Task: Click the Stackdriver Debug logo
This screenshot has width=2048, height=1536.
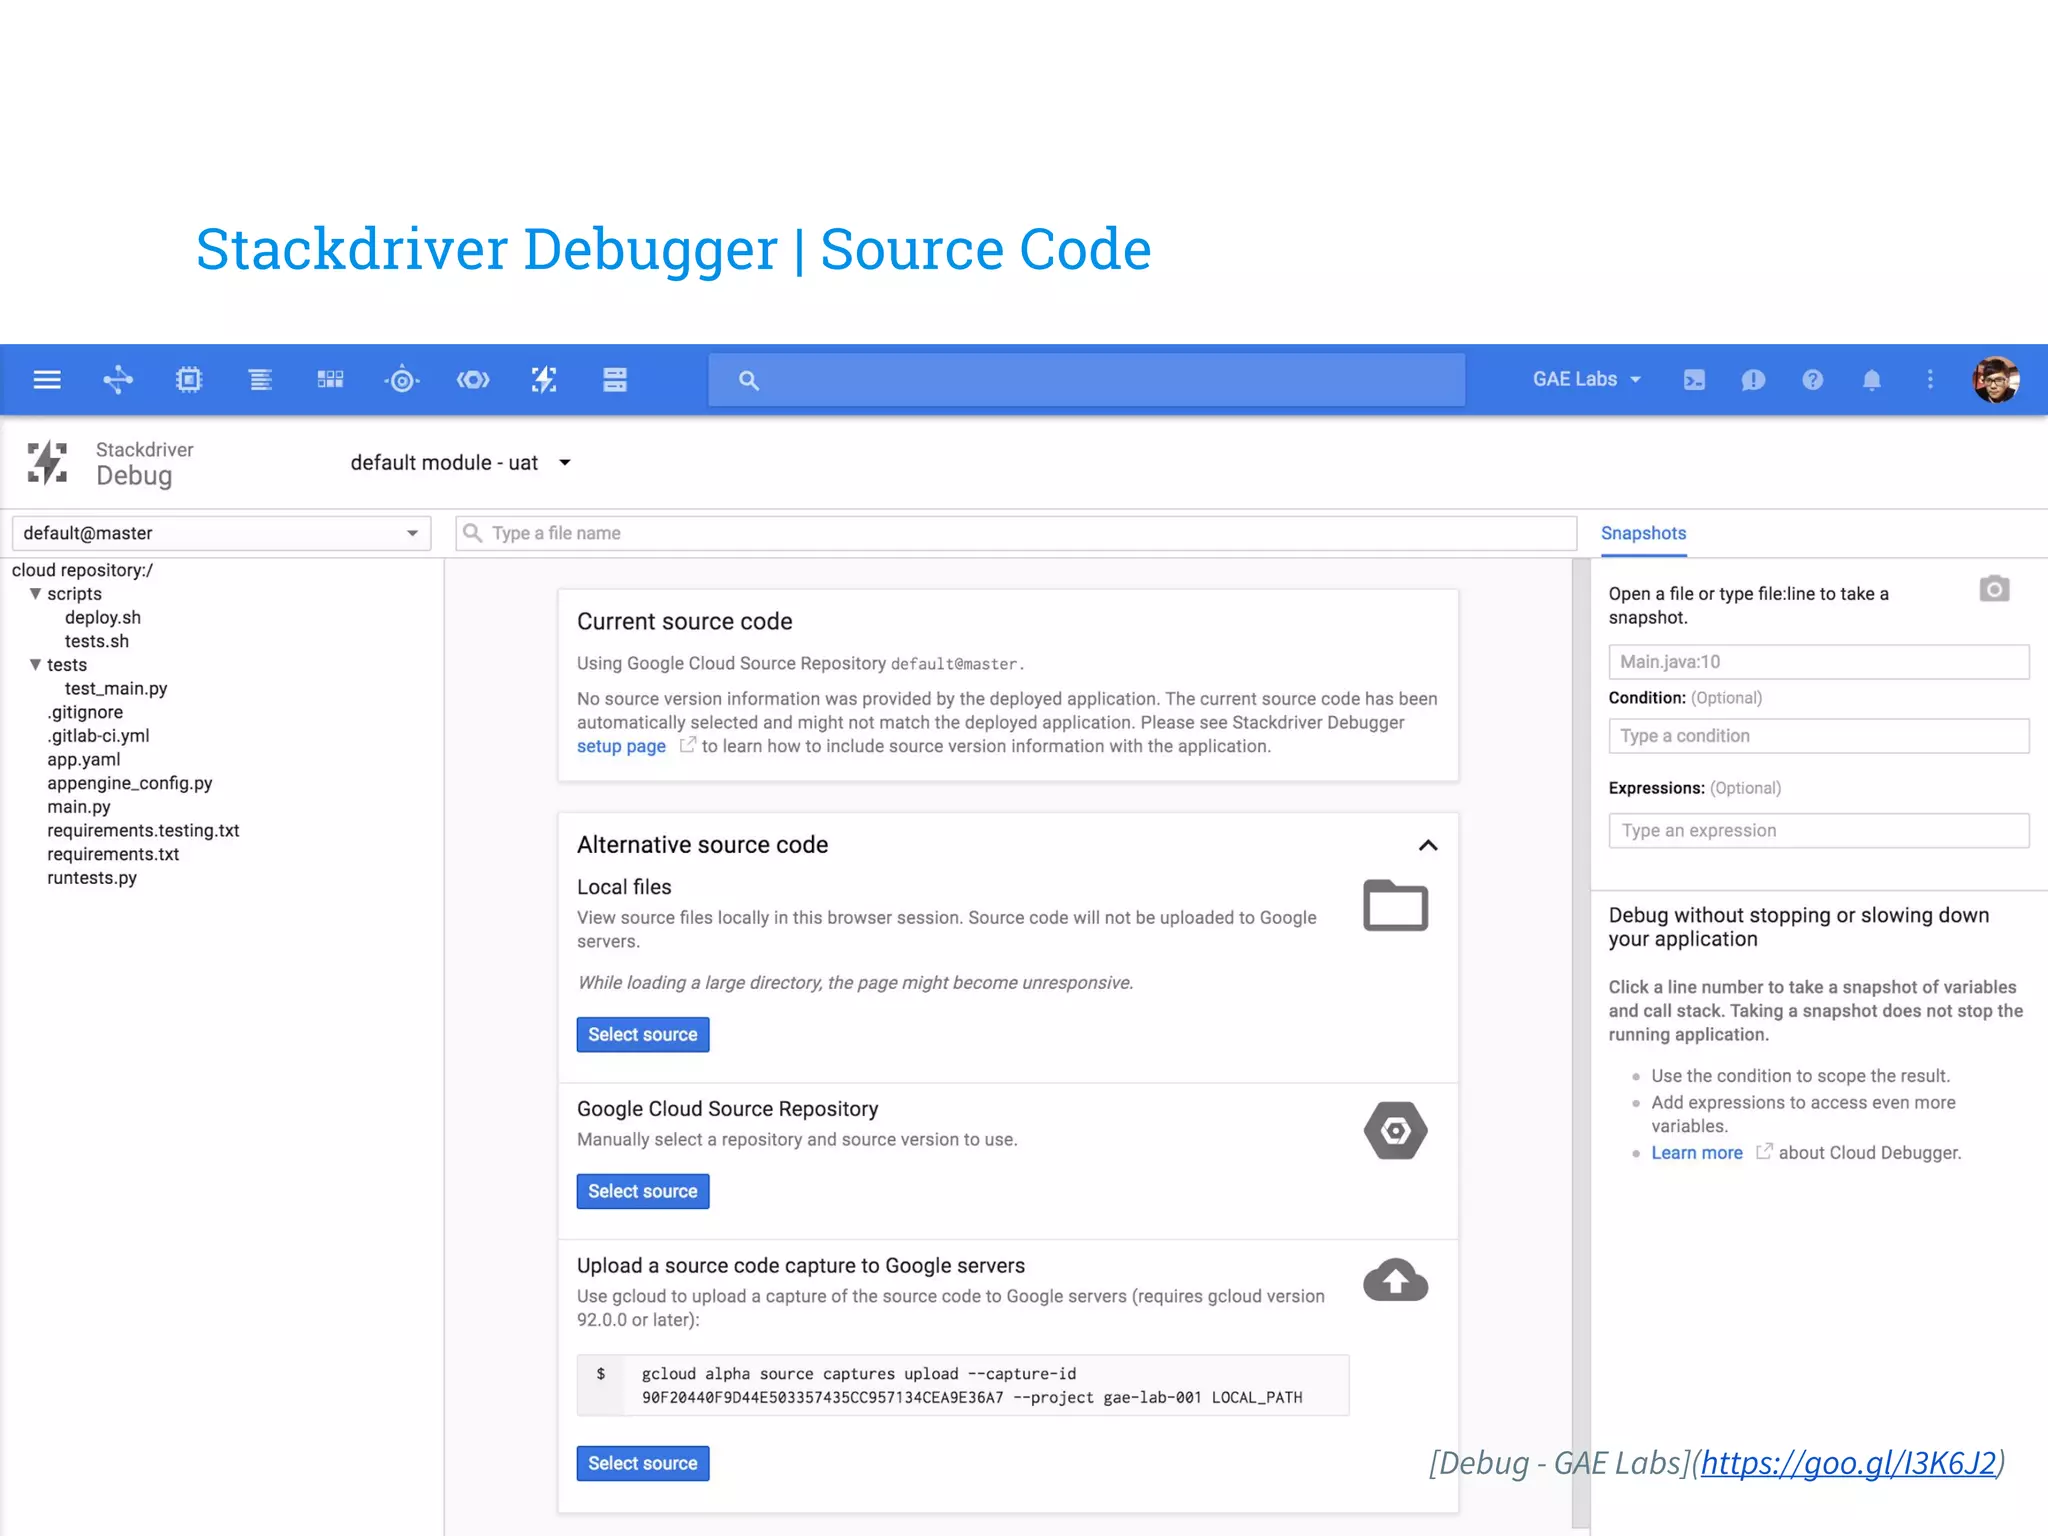Action: tap(47, 463)
